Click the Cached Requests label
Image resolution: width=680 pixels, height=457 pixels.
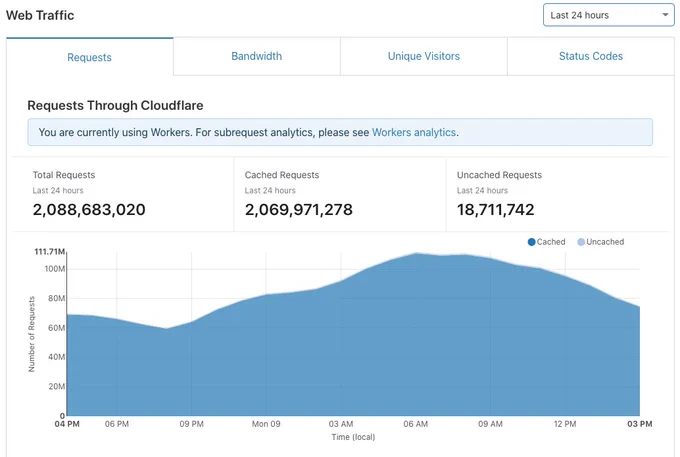[282, 175]
